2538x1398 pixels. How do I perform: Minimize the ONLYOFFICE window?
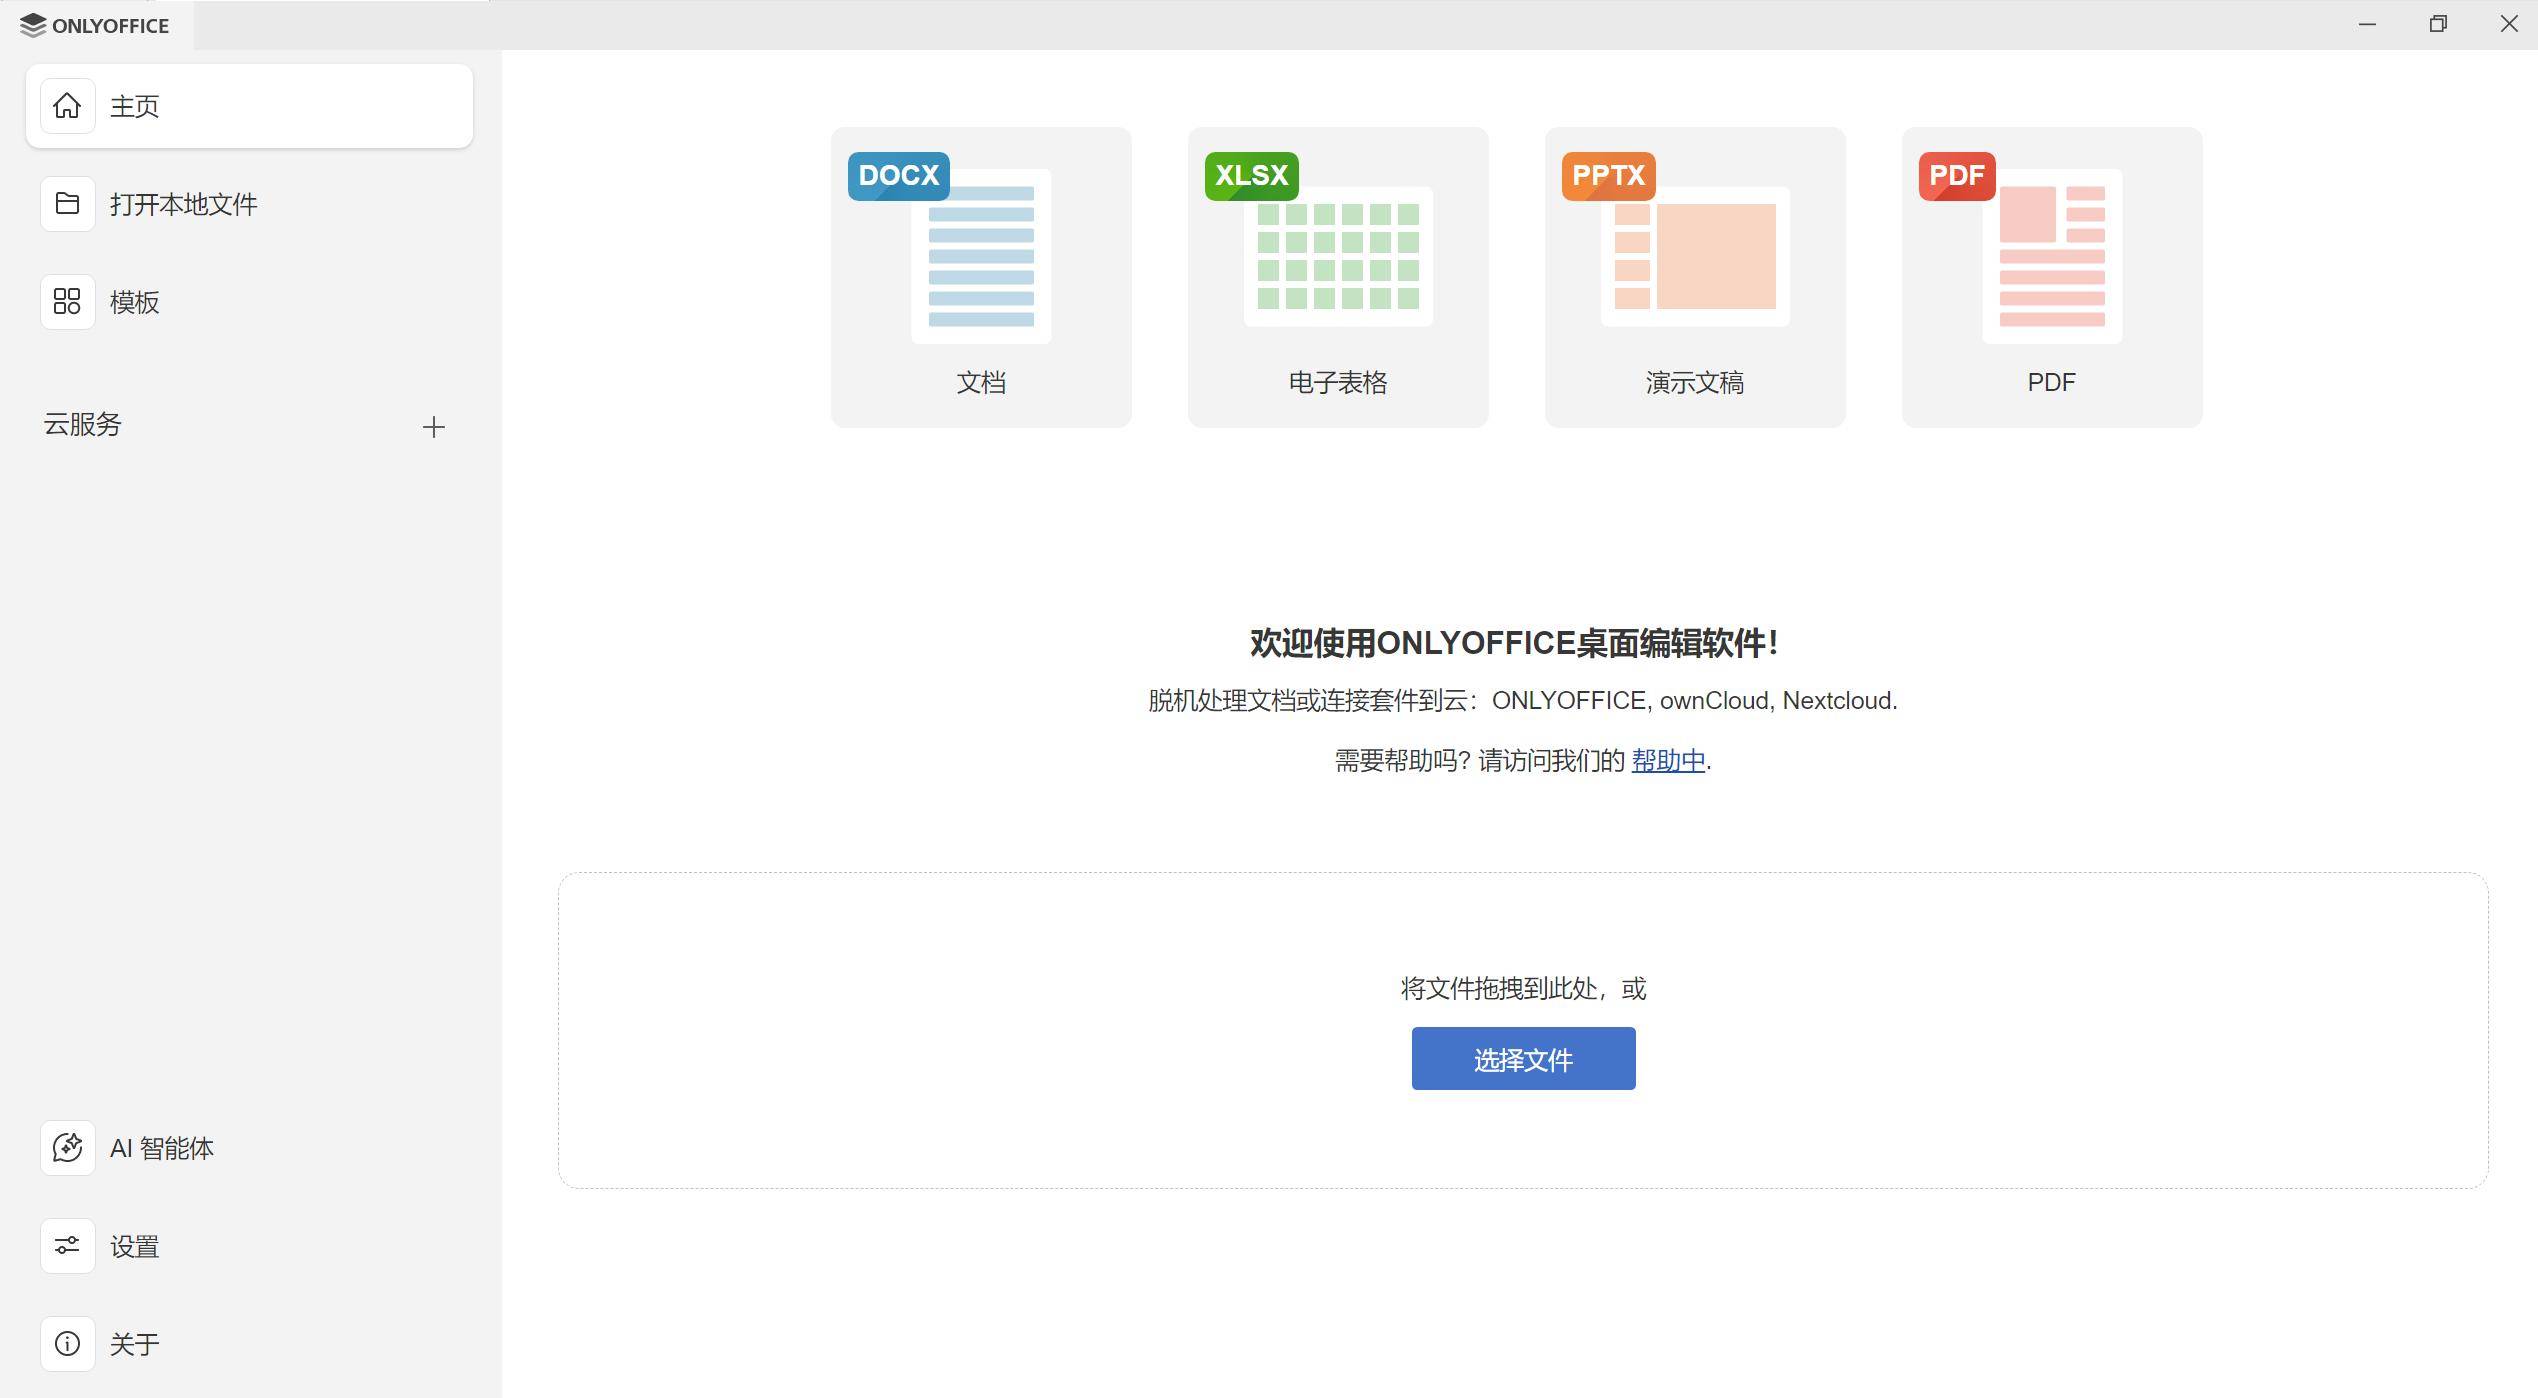pos(2367,24)
